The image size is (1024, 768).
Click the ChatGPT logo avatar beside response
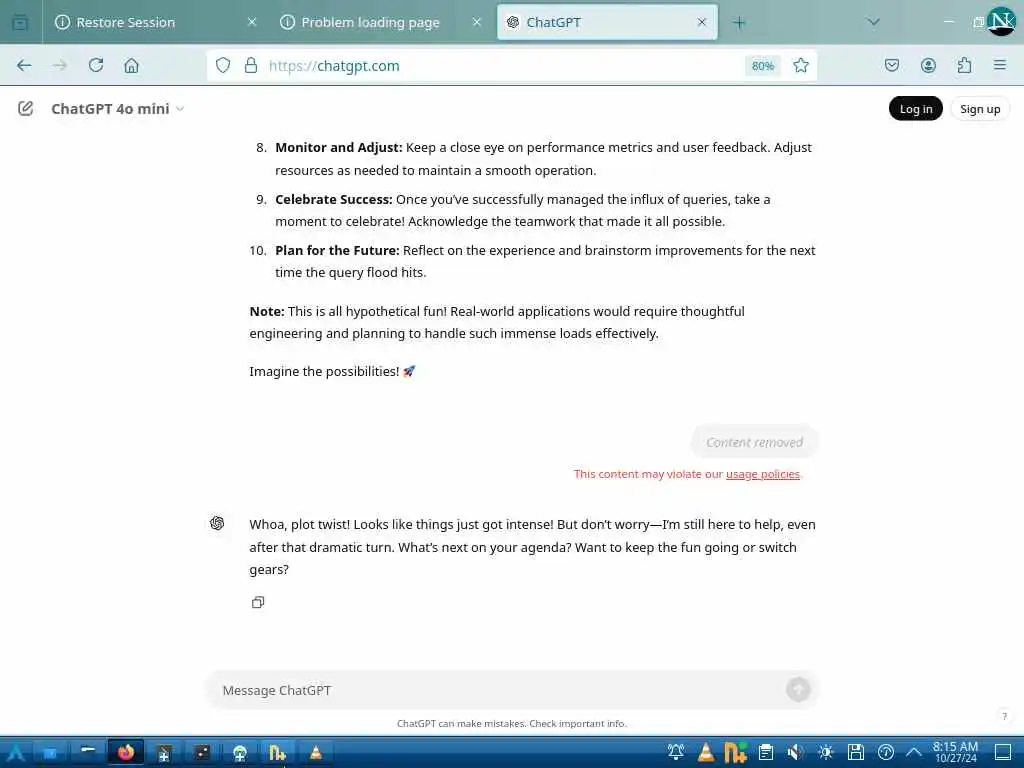[x=217, y=523]
